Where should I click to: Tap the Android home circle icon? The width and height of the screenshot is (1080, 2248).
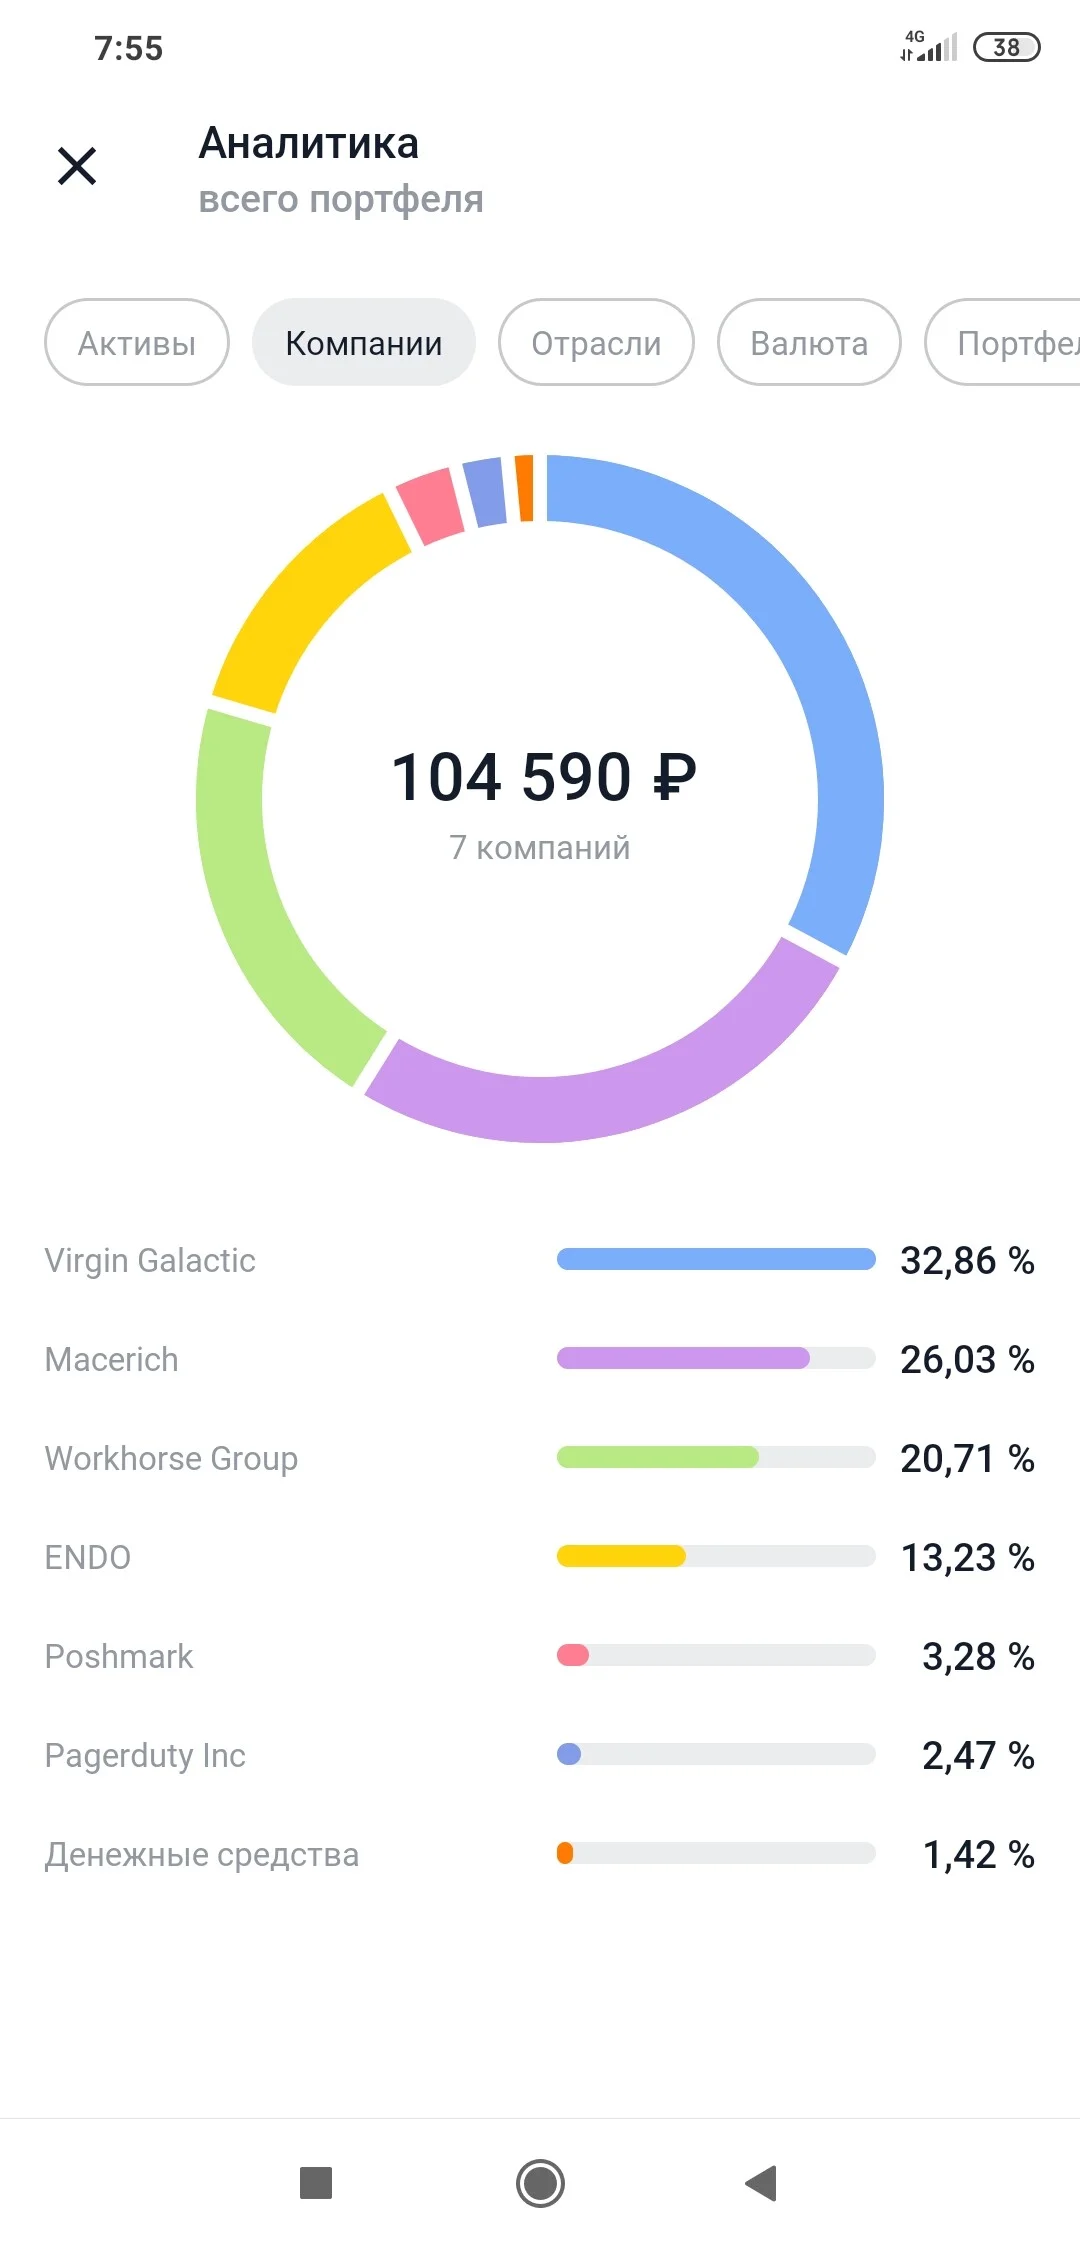click(540, 2183)
